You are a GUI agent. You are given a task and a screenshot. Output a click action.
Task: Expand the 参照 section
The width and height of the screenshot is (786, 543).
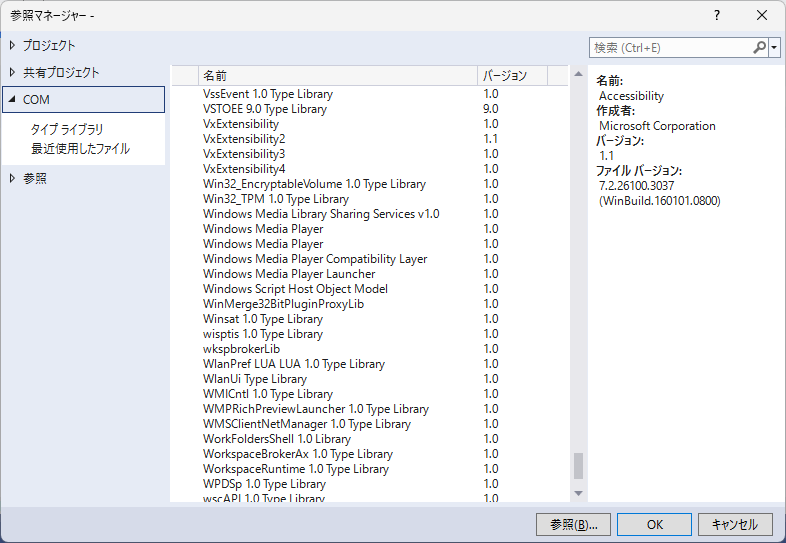[x=13, y=178]
